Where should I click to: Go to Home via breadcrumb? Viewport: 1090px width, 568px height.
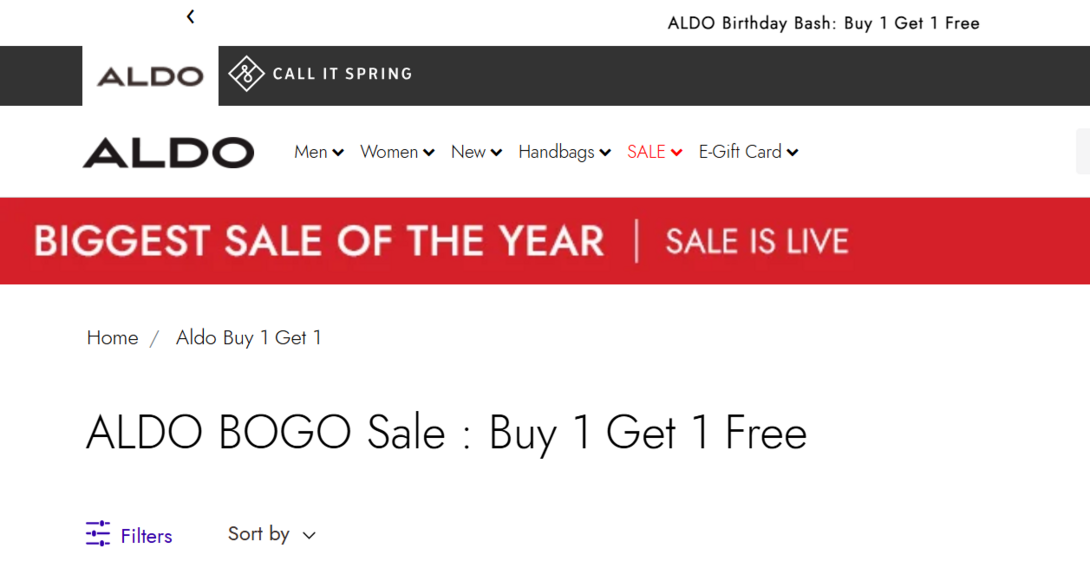(112, 338)
